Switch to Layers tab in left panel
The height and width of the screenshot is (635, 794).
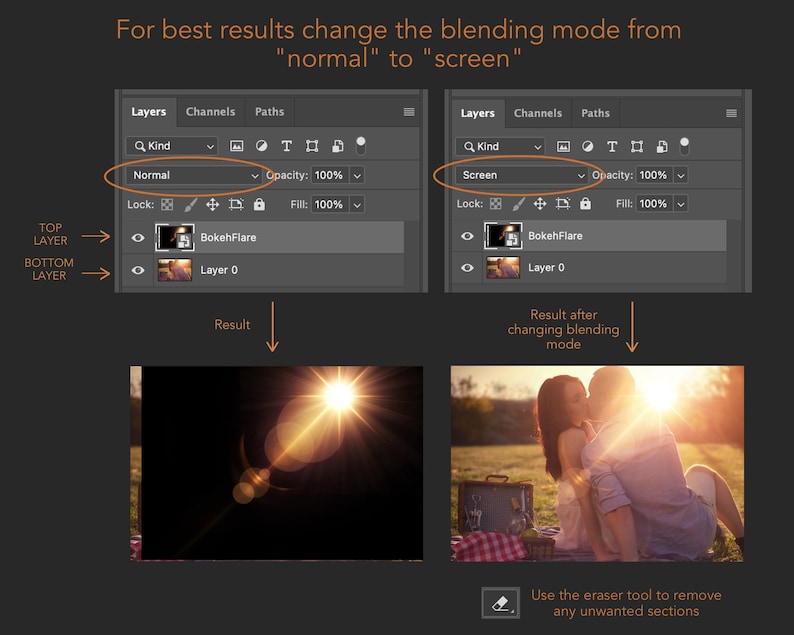point(149,112)
